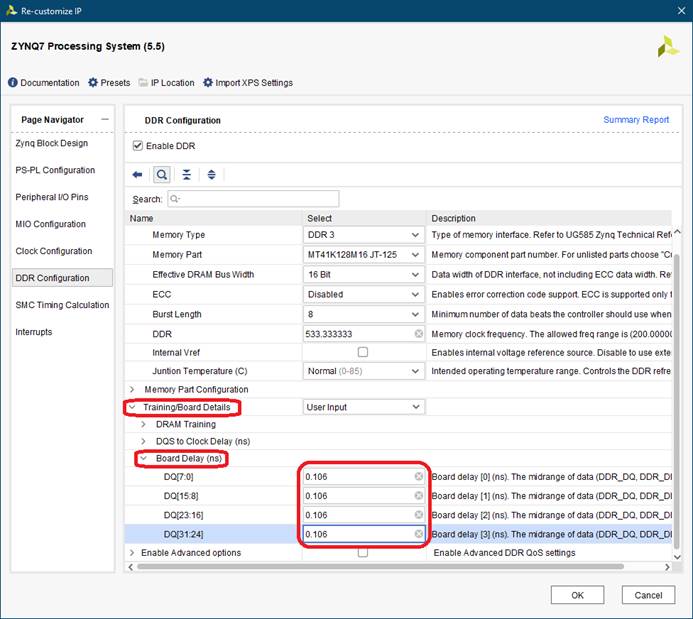
Task: Go to the MIO Configuration page
Action: pyautogui.click(x=51, y=224)
